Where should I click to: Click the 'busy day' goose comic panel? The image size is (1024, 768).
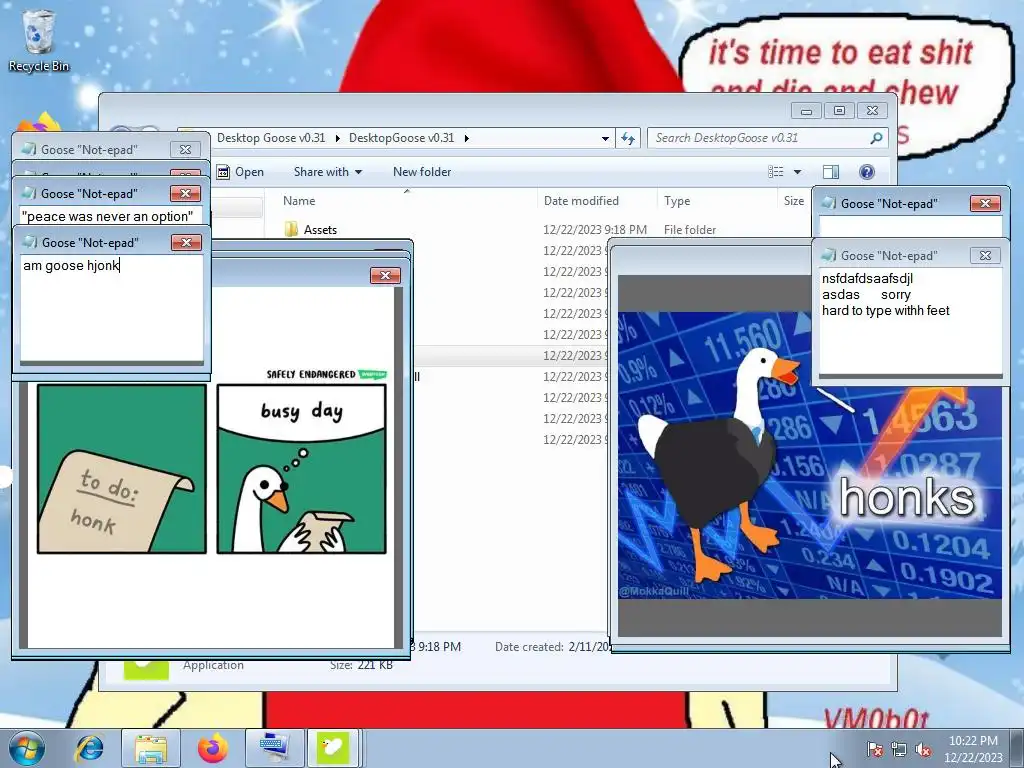tap(301, 469)
